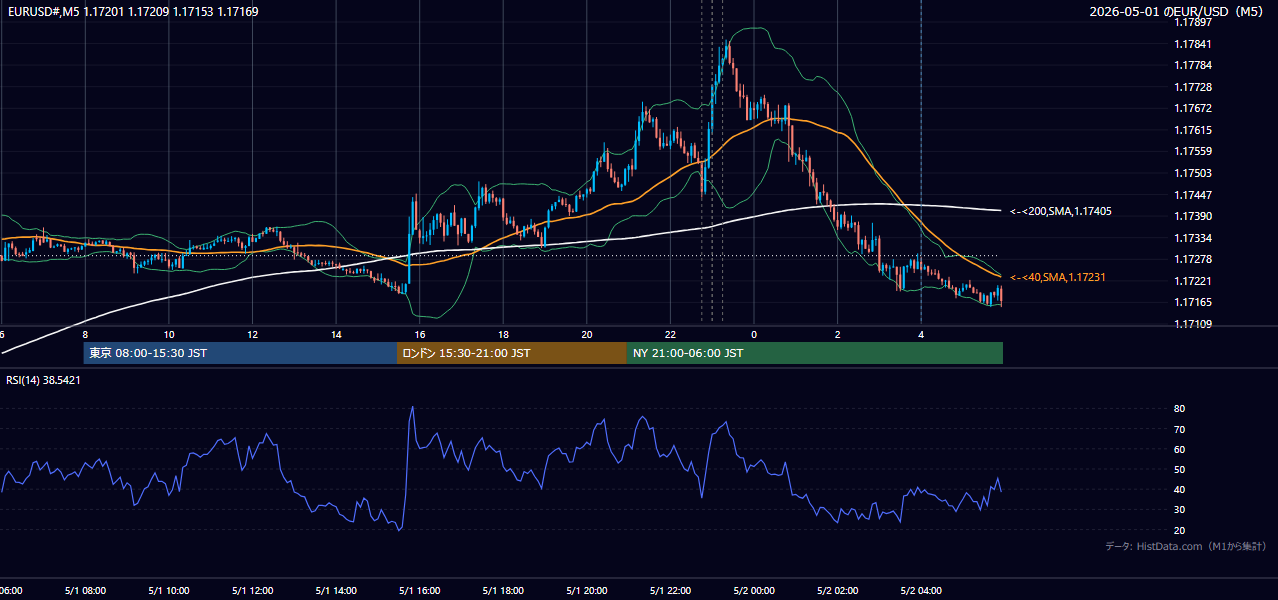The image size is (1278, 600).
Task: Select the ロンドン 15:30-21:00 JST session bar
Action: 512,353
